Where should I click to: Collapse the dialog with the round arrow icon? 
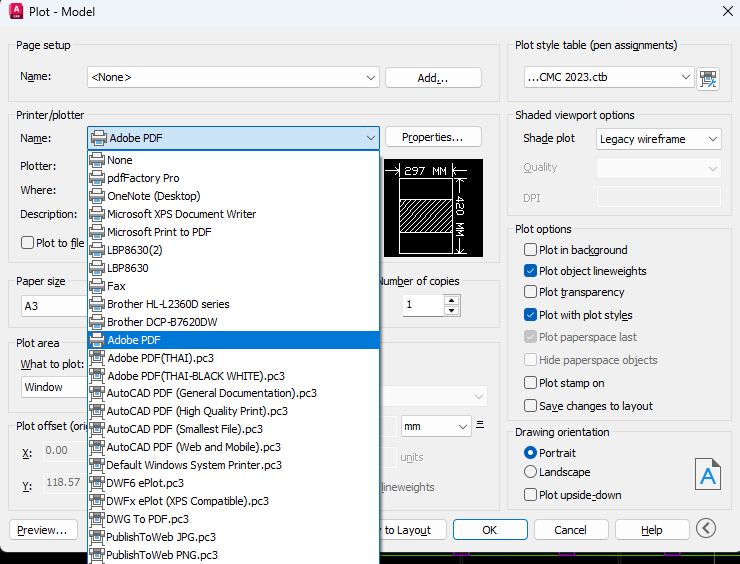click(x=706, y=528)
